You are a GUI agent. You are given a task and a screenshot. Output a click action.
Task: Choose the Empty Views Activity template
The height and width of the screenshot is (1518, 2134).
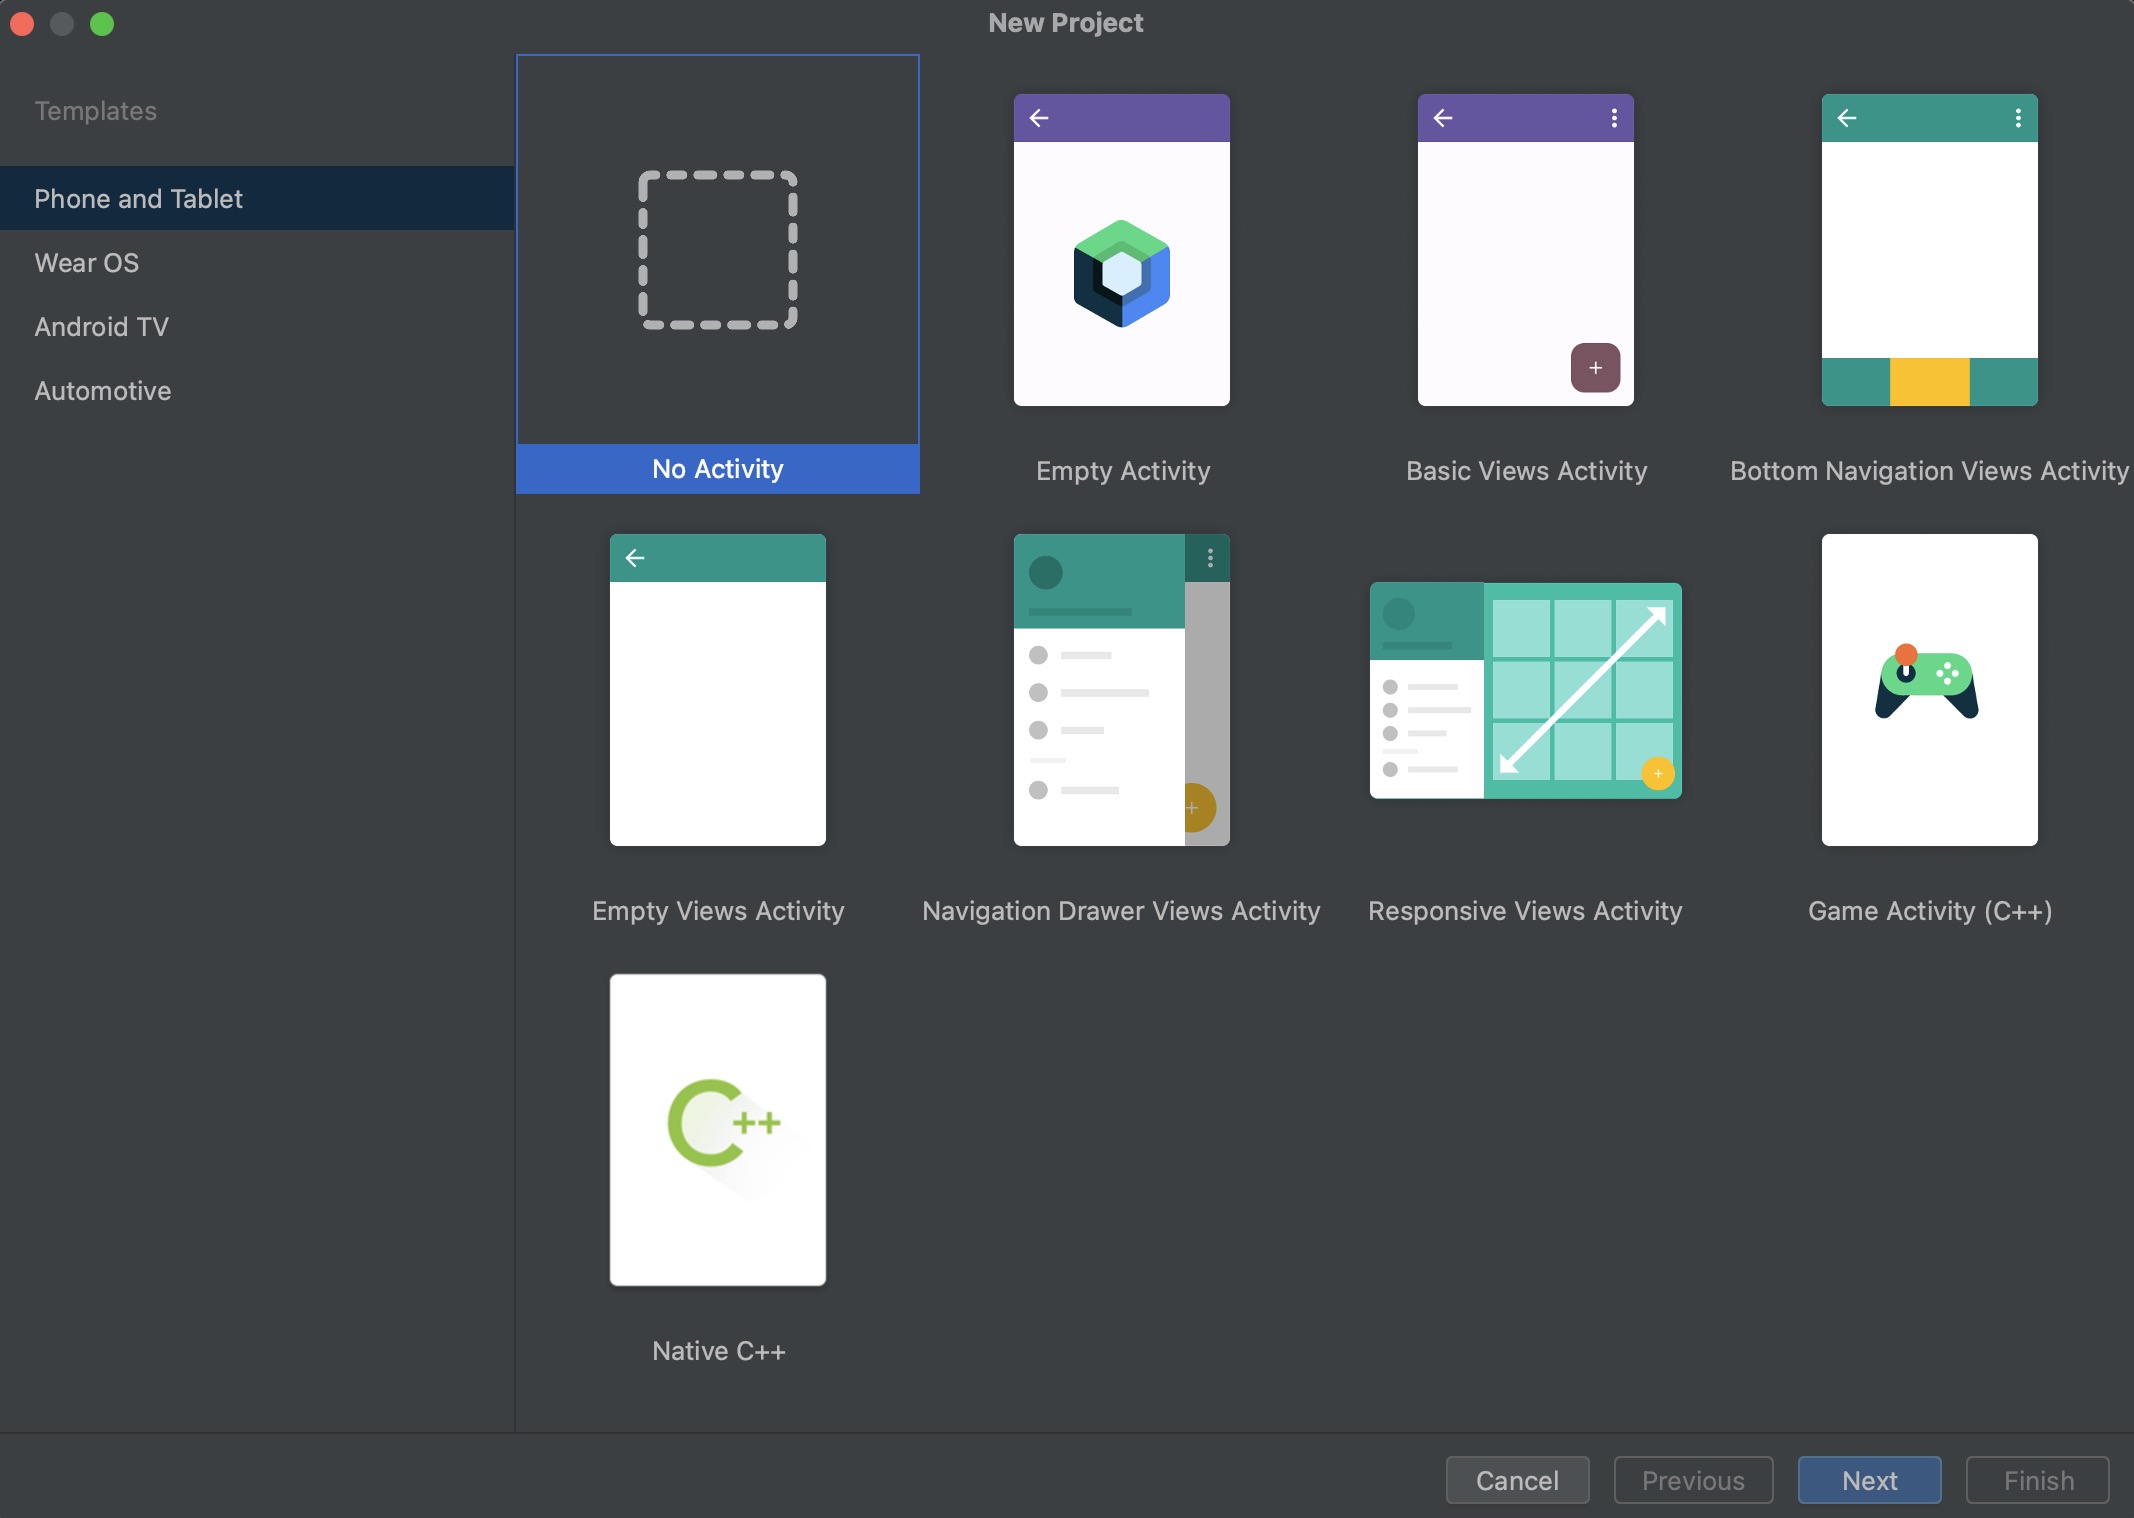(x=717, y=690)
